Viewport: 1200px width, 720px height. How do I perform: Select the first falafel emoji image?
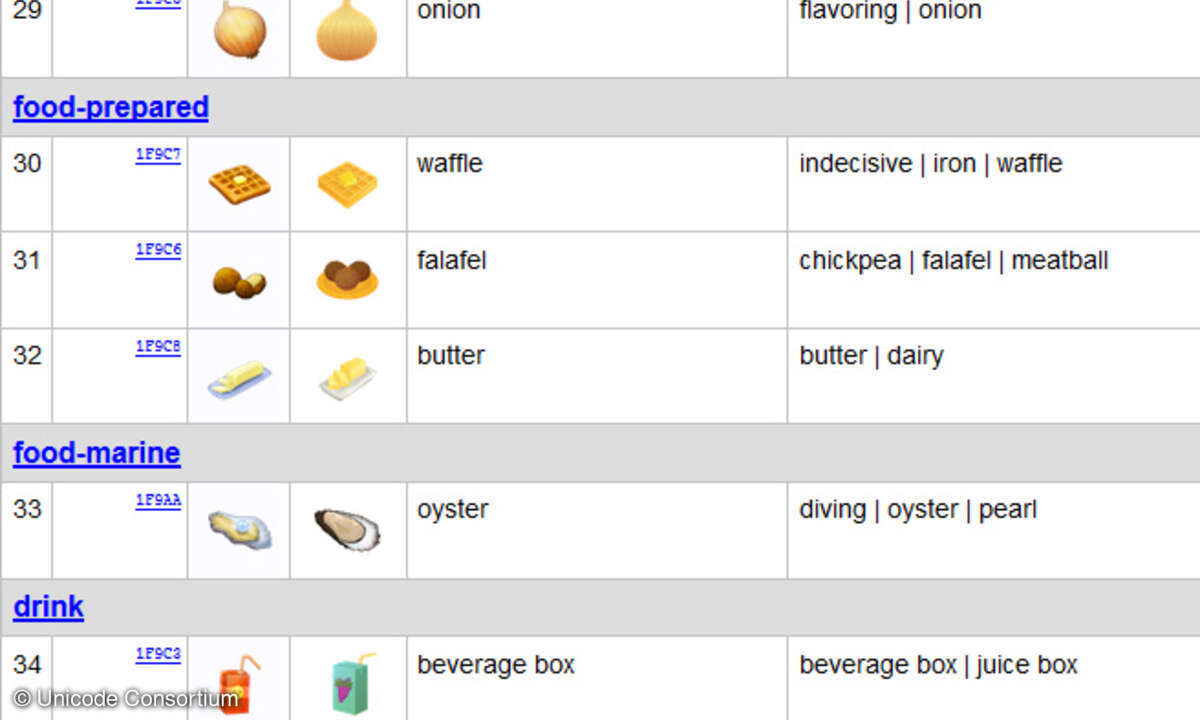tap(239, 282)
